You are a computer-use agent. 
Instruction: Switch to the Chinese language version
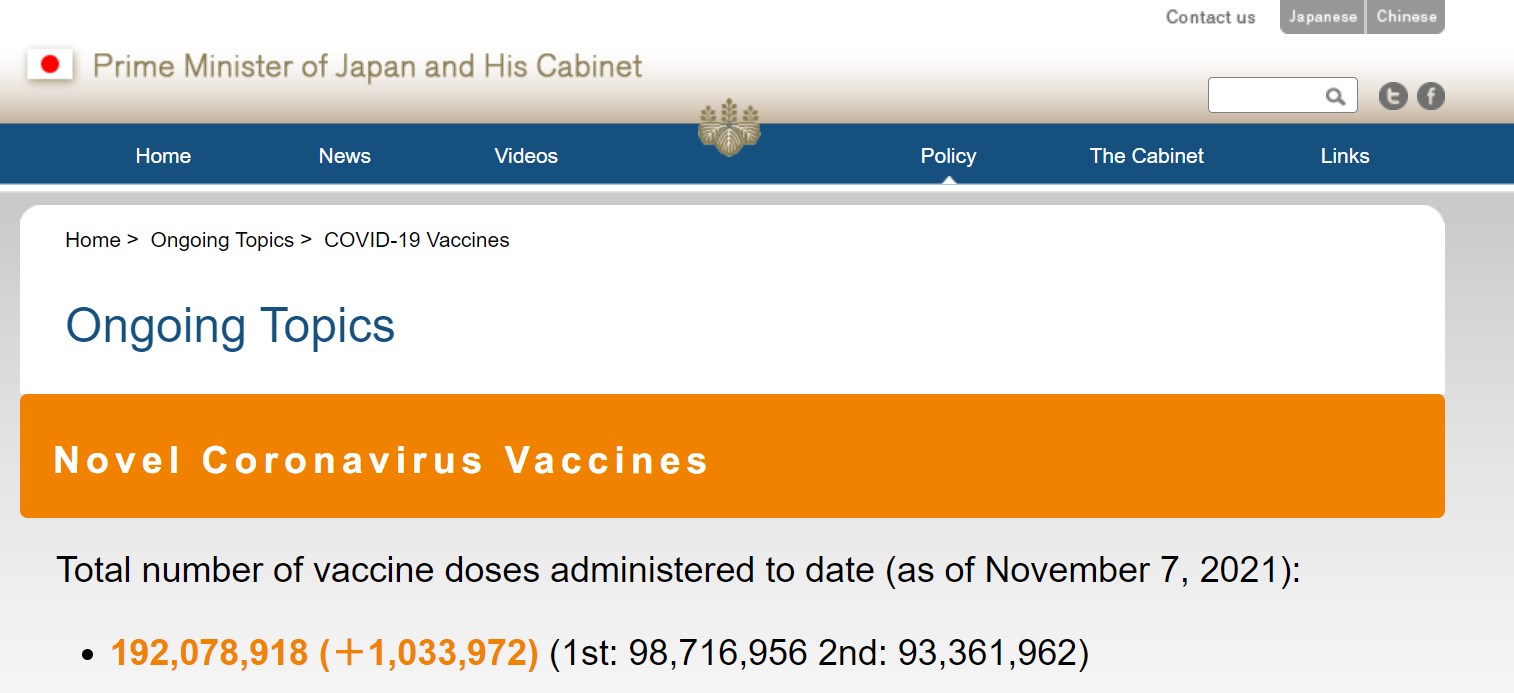[x=1406, y=17]
